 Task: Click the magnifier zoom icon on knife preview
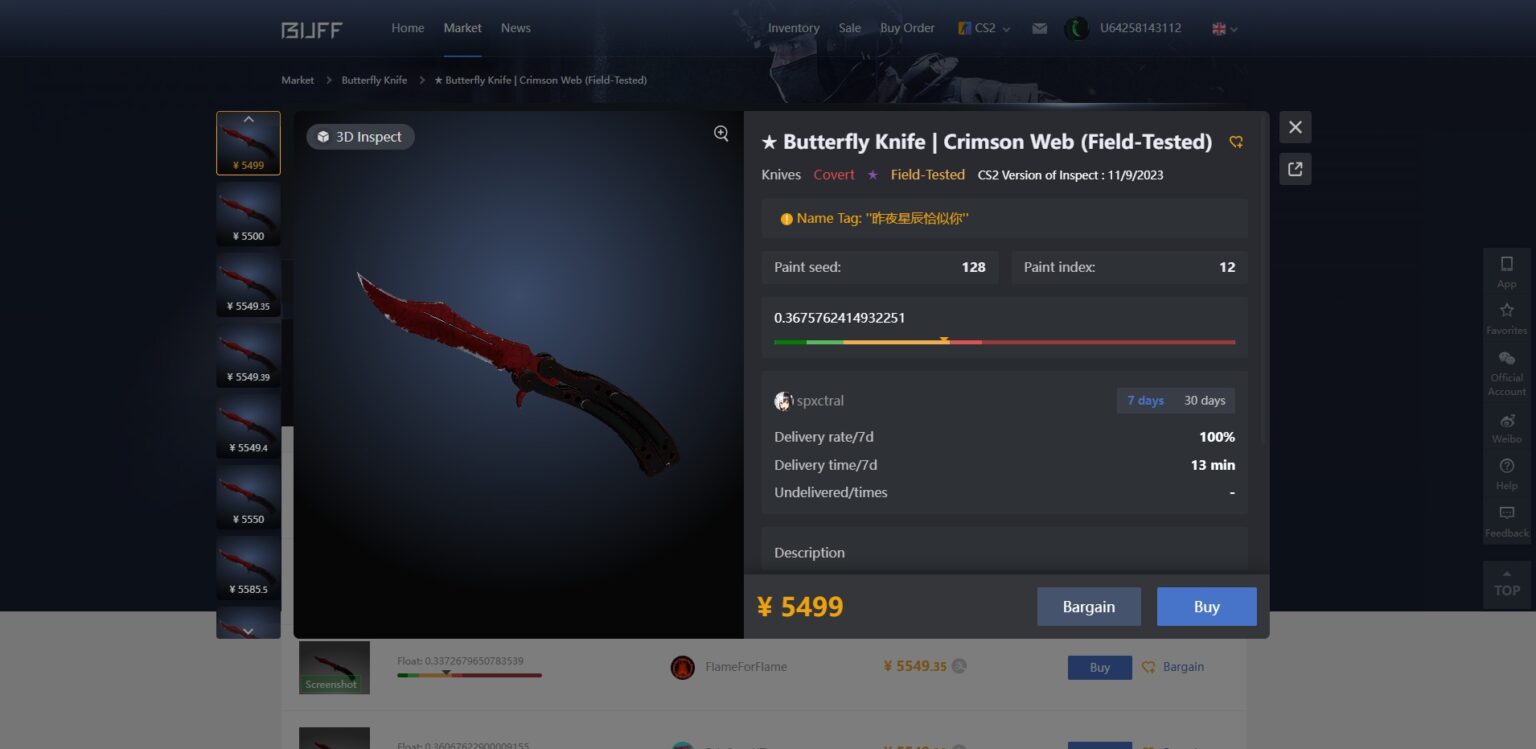(721, 134)
